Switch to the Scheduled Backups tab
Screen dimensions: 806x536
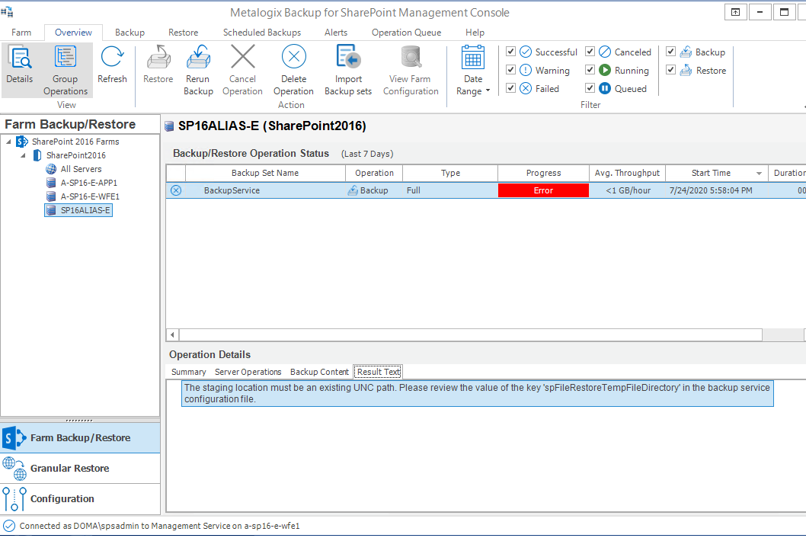coord(261,32)
